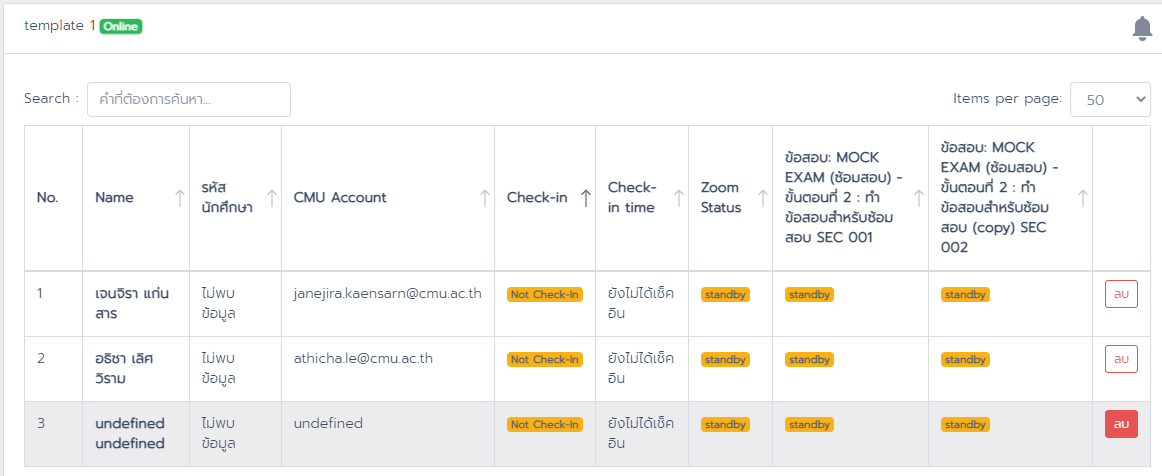Click the Zoom Status standby badge for athicha
Image resolution: width=1162 pixels, height=476 pixels.
tap(726, 360)
